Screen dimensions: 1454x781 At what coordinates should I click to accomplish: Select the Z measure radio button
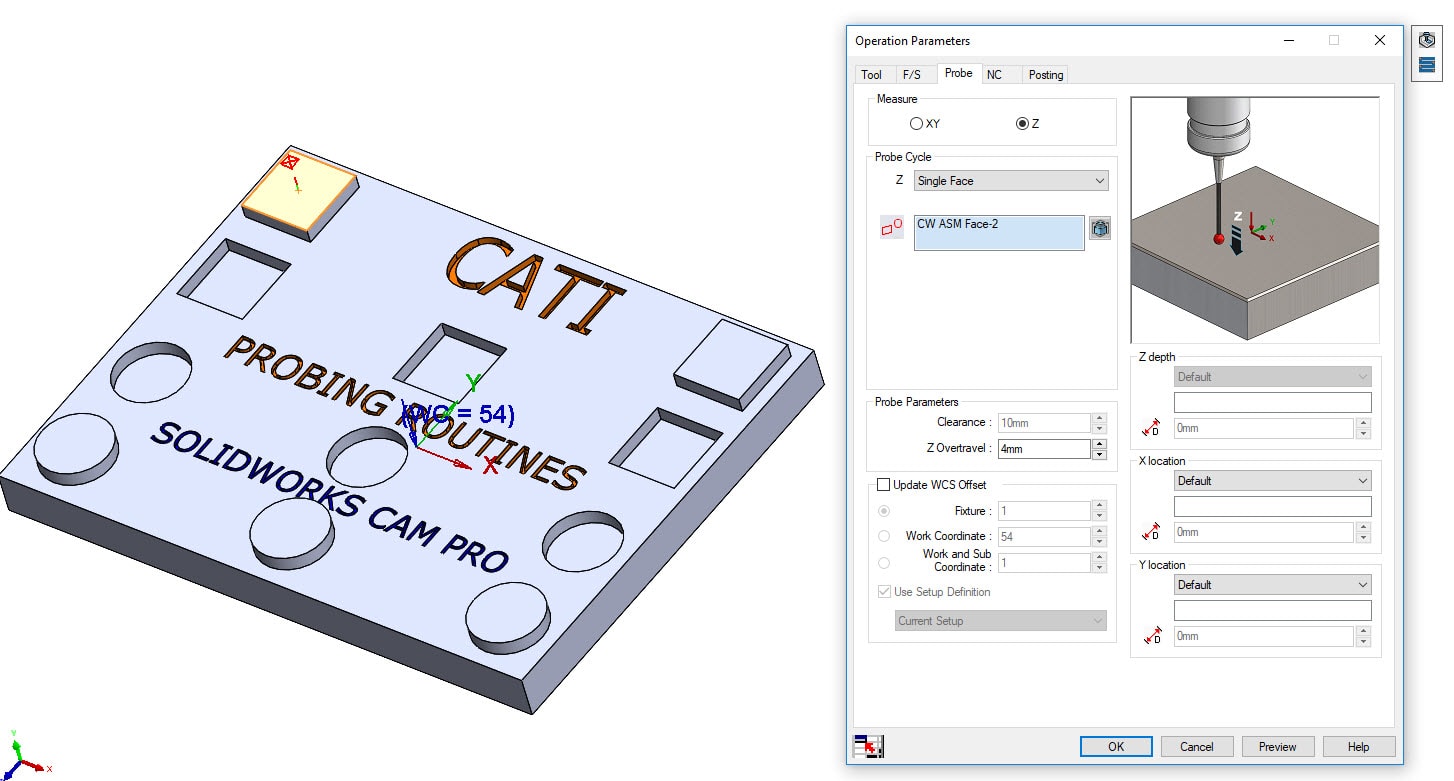click(1022, 124)
